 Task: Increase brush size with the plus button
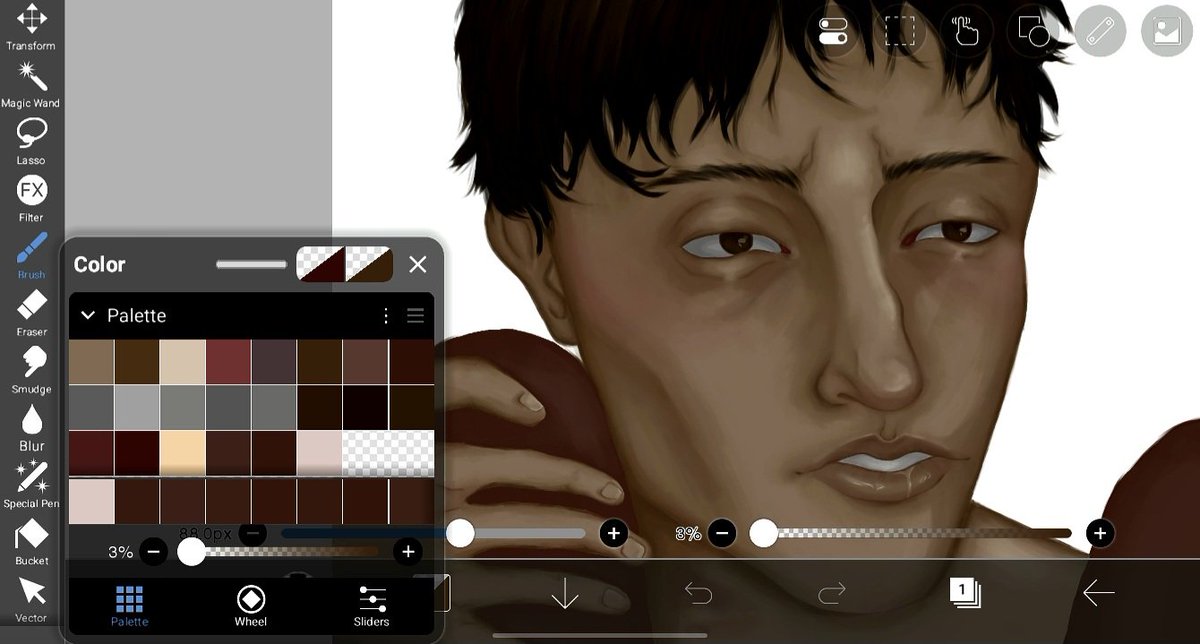(x=614, y=534)
